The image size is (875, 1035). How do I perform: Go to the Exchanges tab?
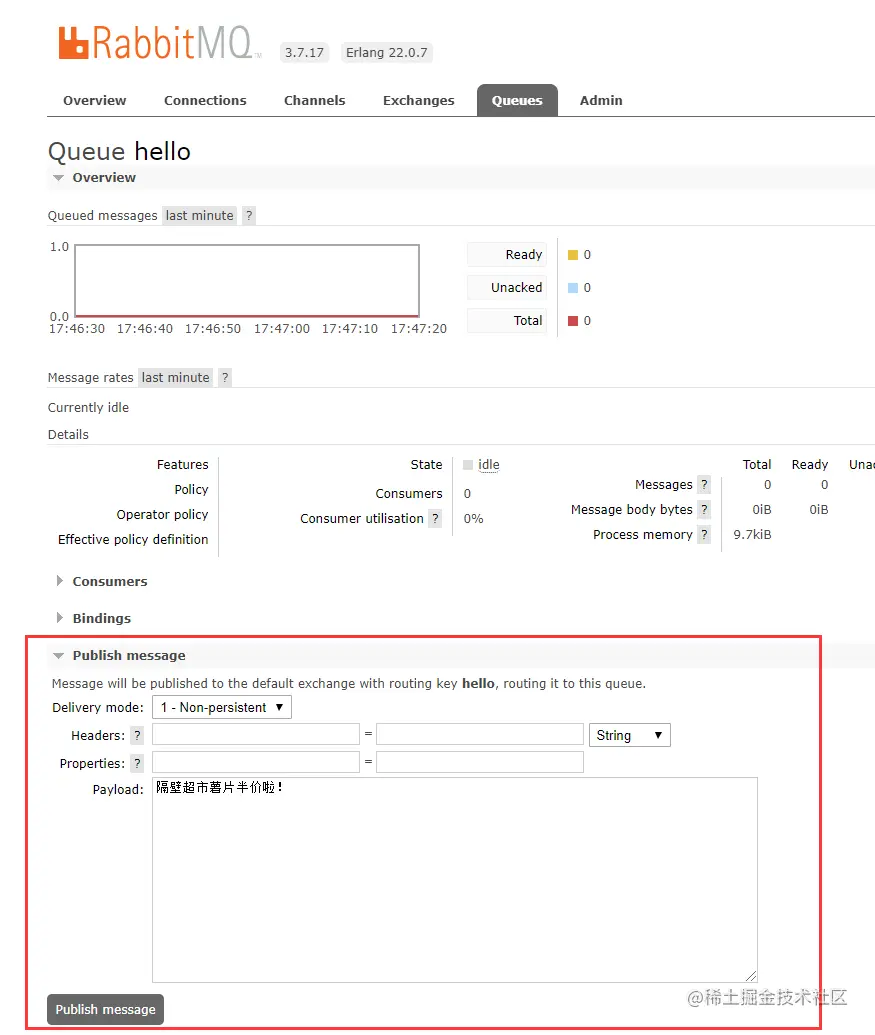tap(418, 100)
